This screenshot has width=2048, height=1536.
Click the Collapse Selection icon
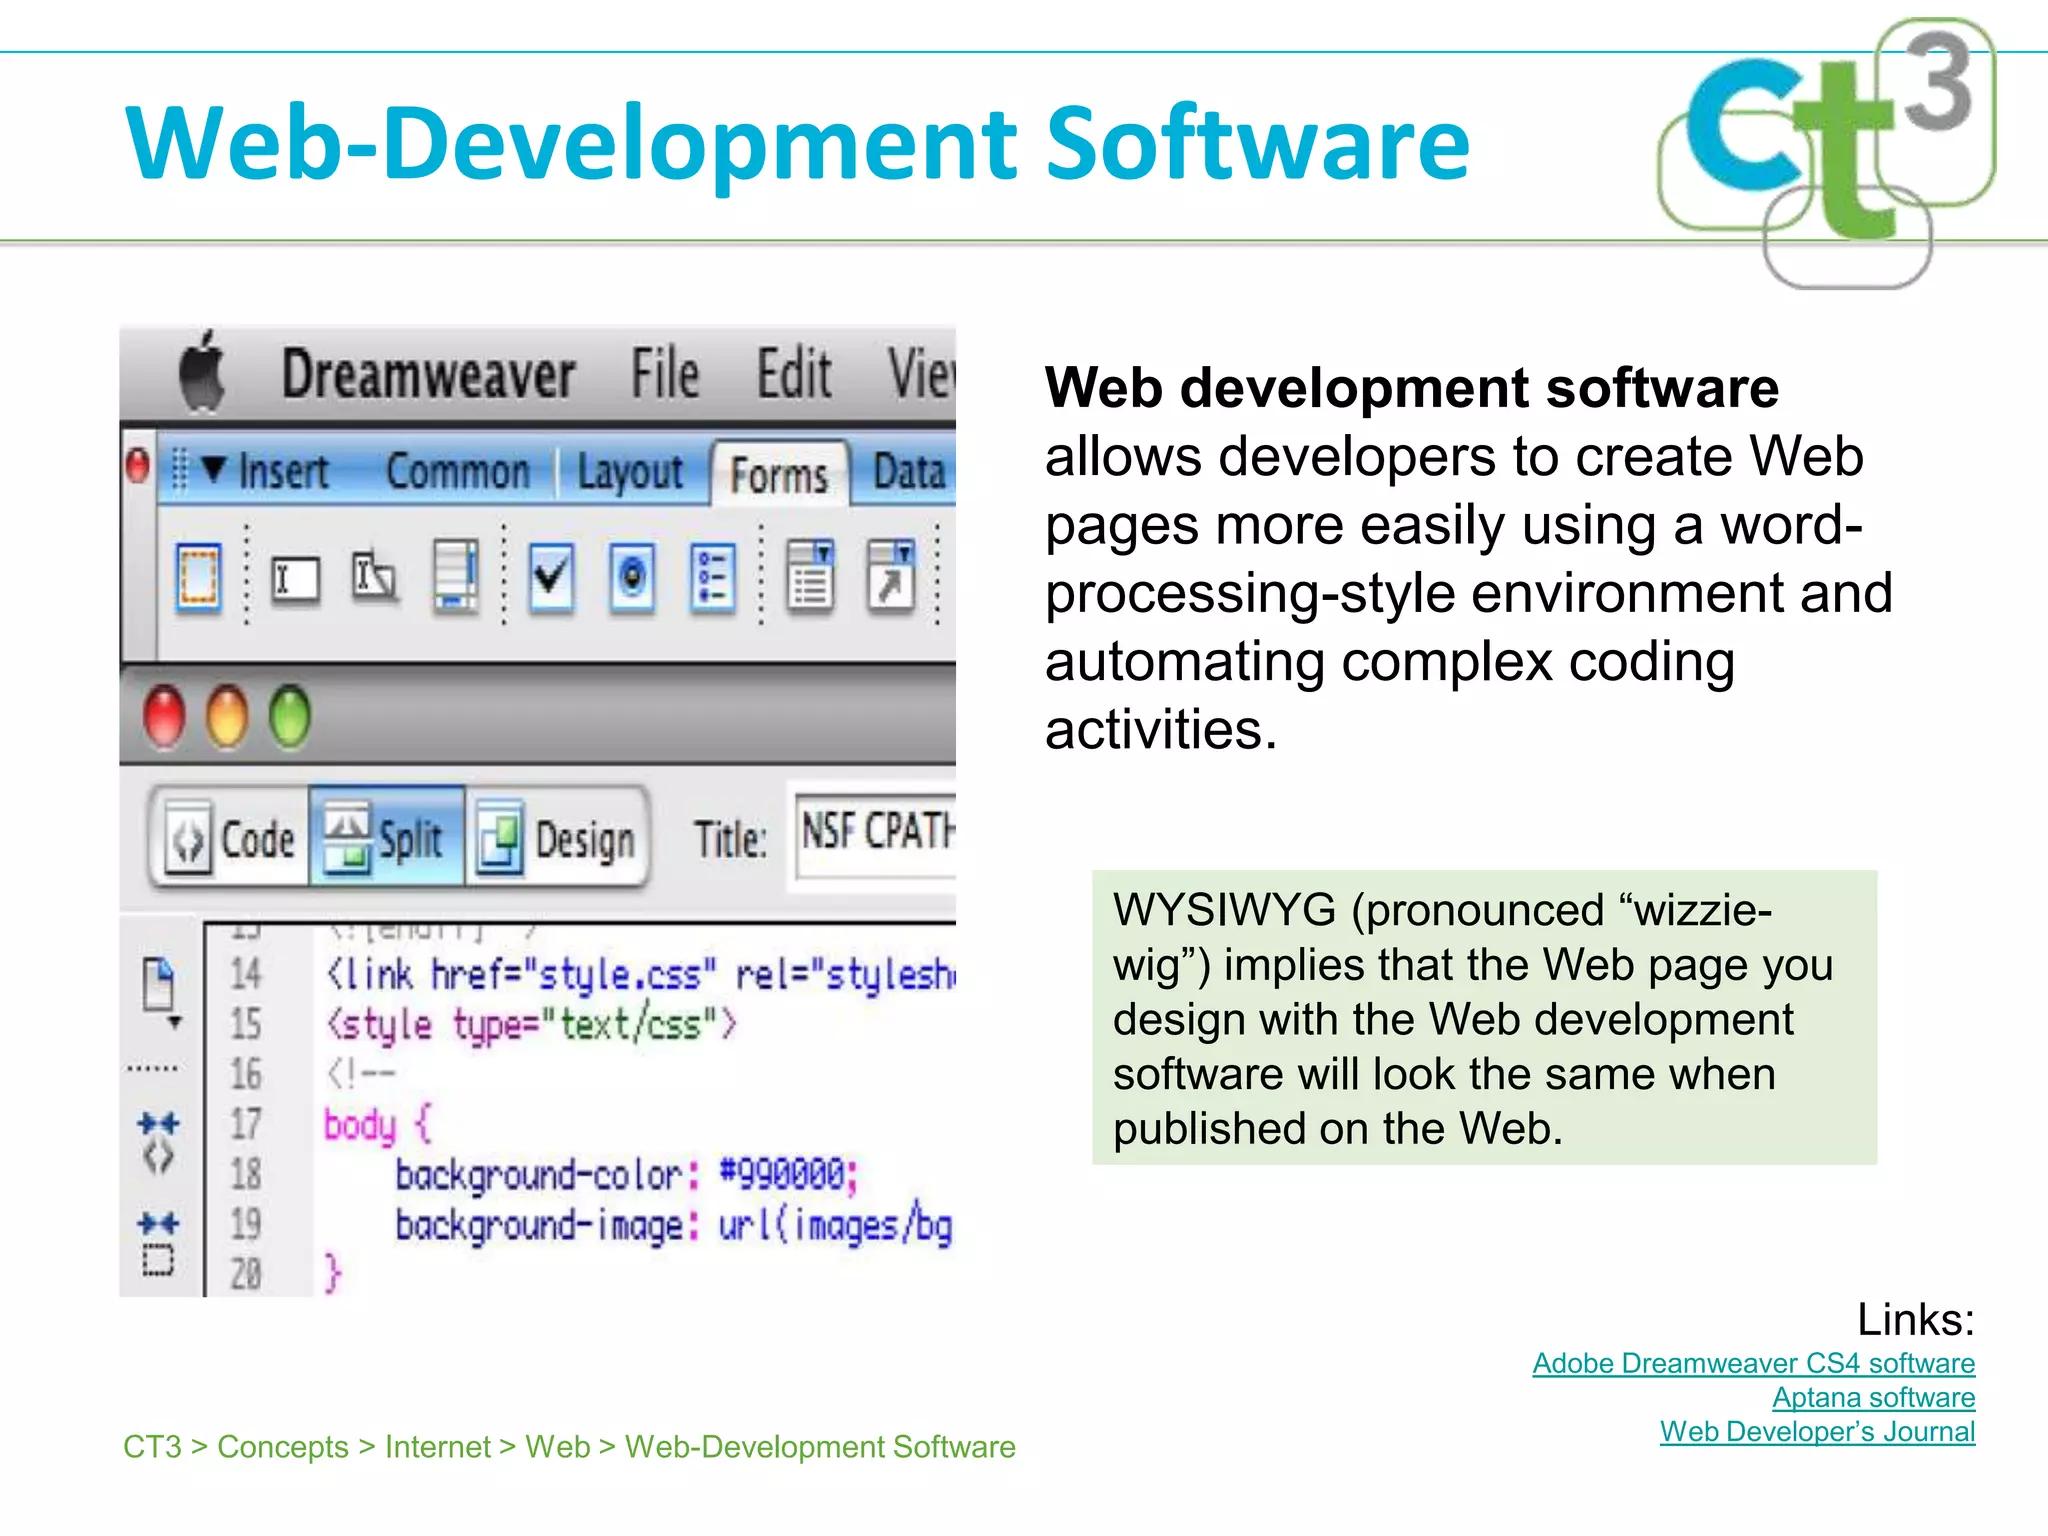point(158,1246)
